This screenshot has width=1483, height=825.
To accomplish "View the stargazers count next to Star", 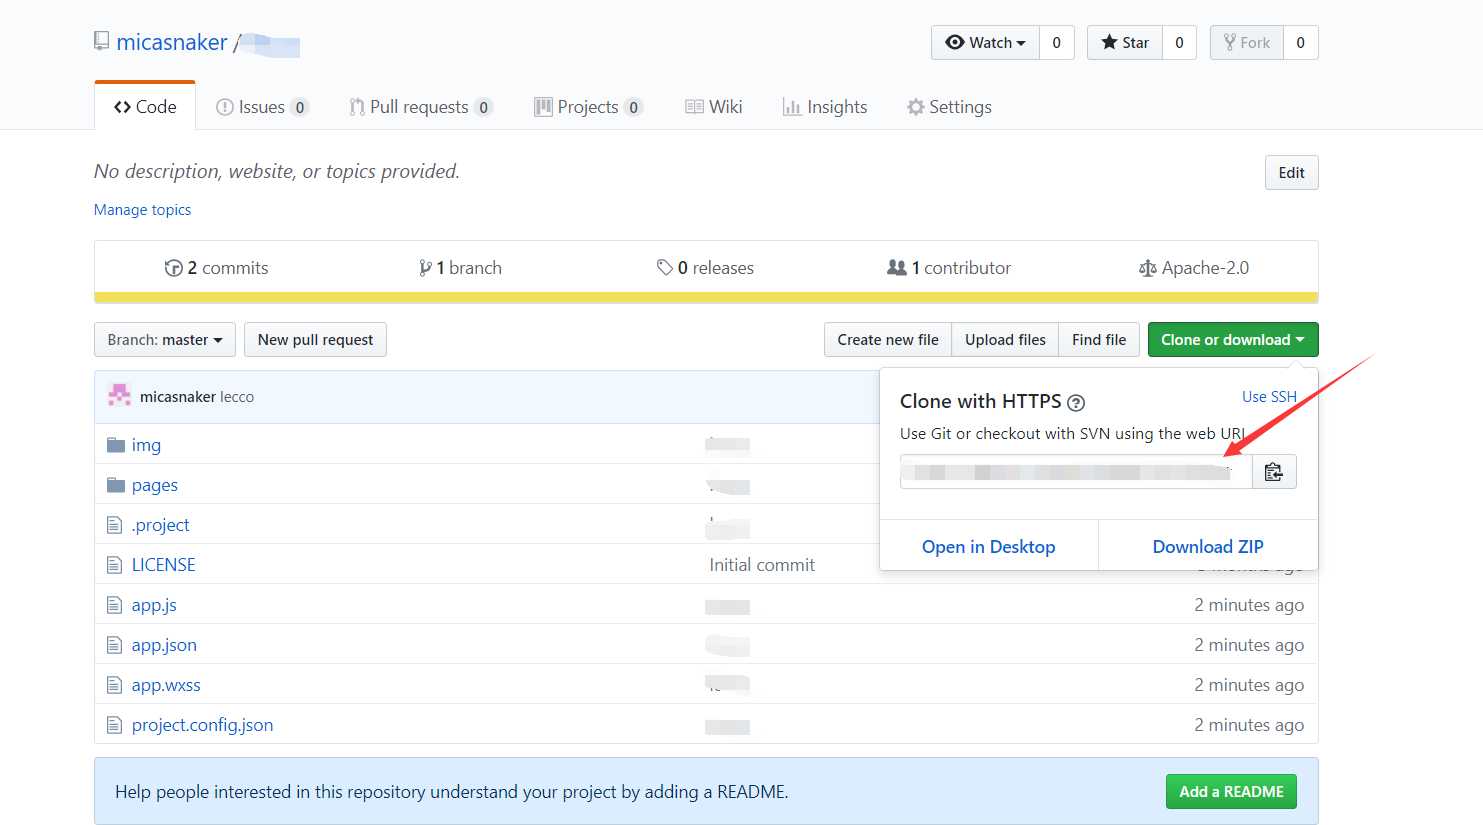I will [1179, 42].
